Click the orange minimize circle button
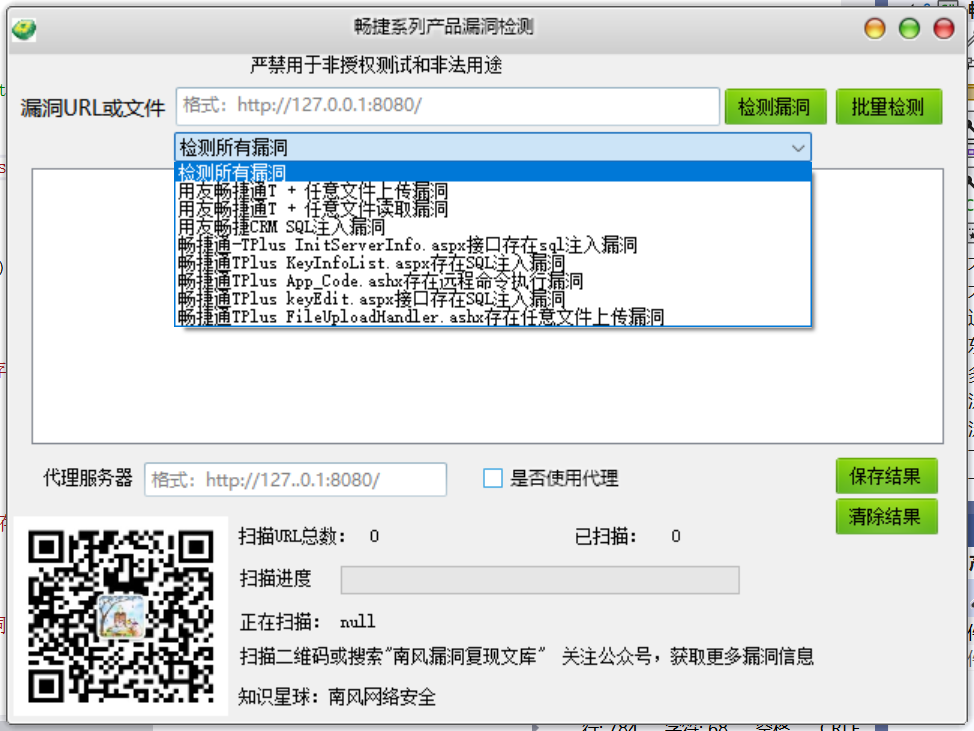This screenshot has width=974, height=731. click(875, 29)
